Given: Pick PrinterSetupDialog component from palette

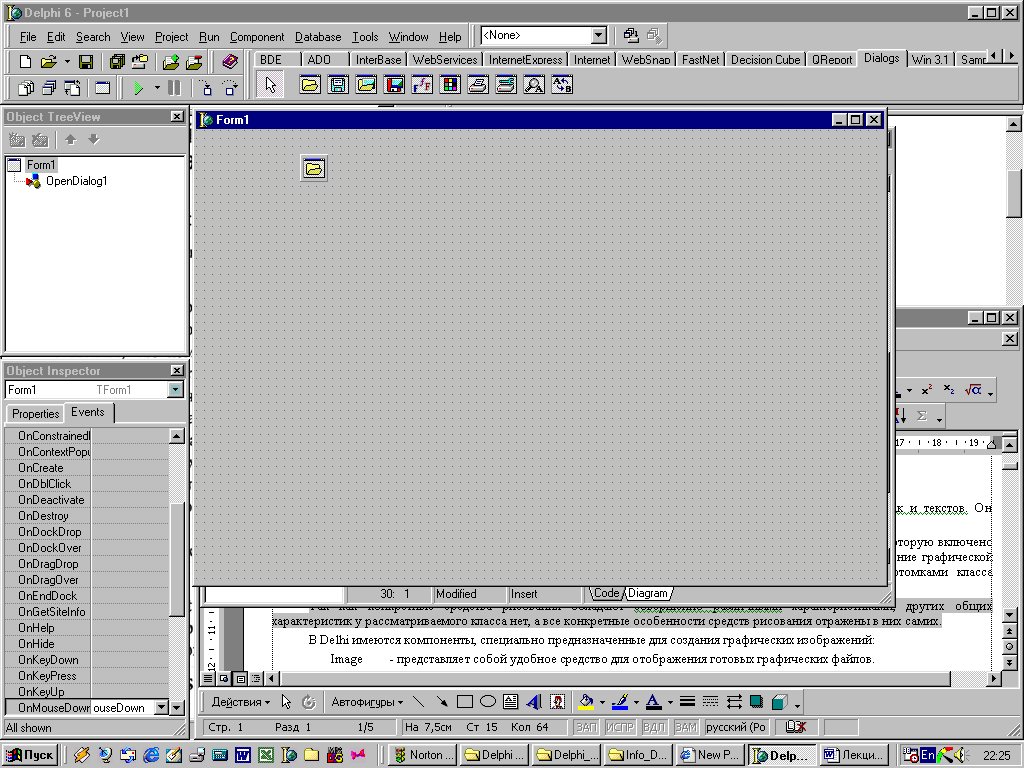Looking at the screenshot, I should [x=506, y=85].
